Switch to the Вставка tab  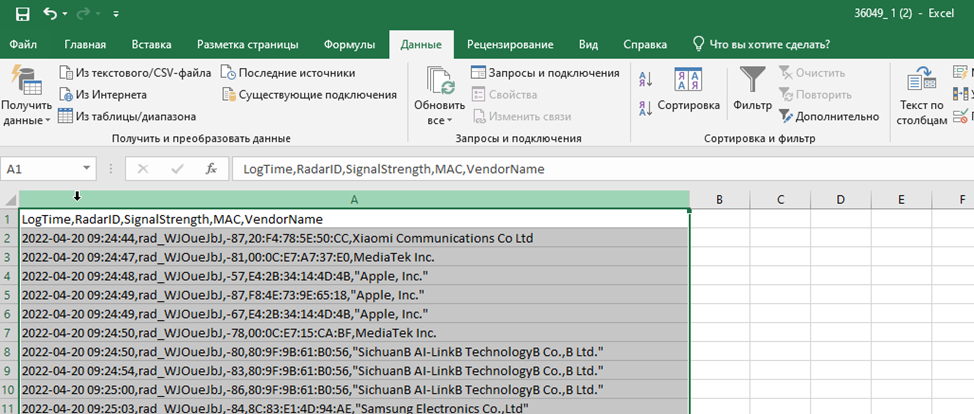[152, 45]
